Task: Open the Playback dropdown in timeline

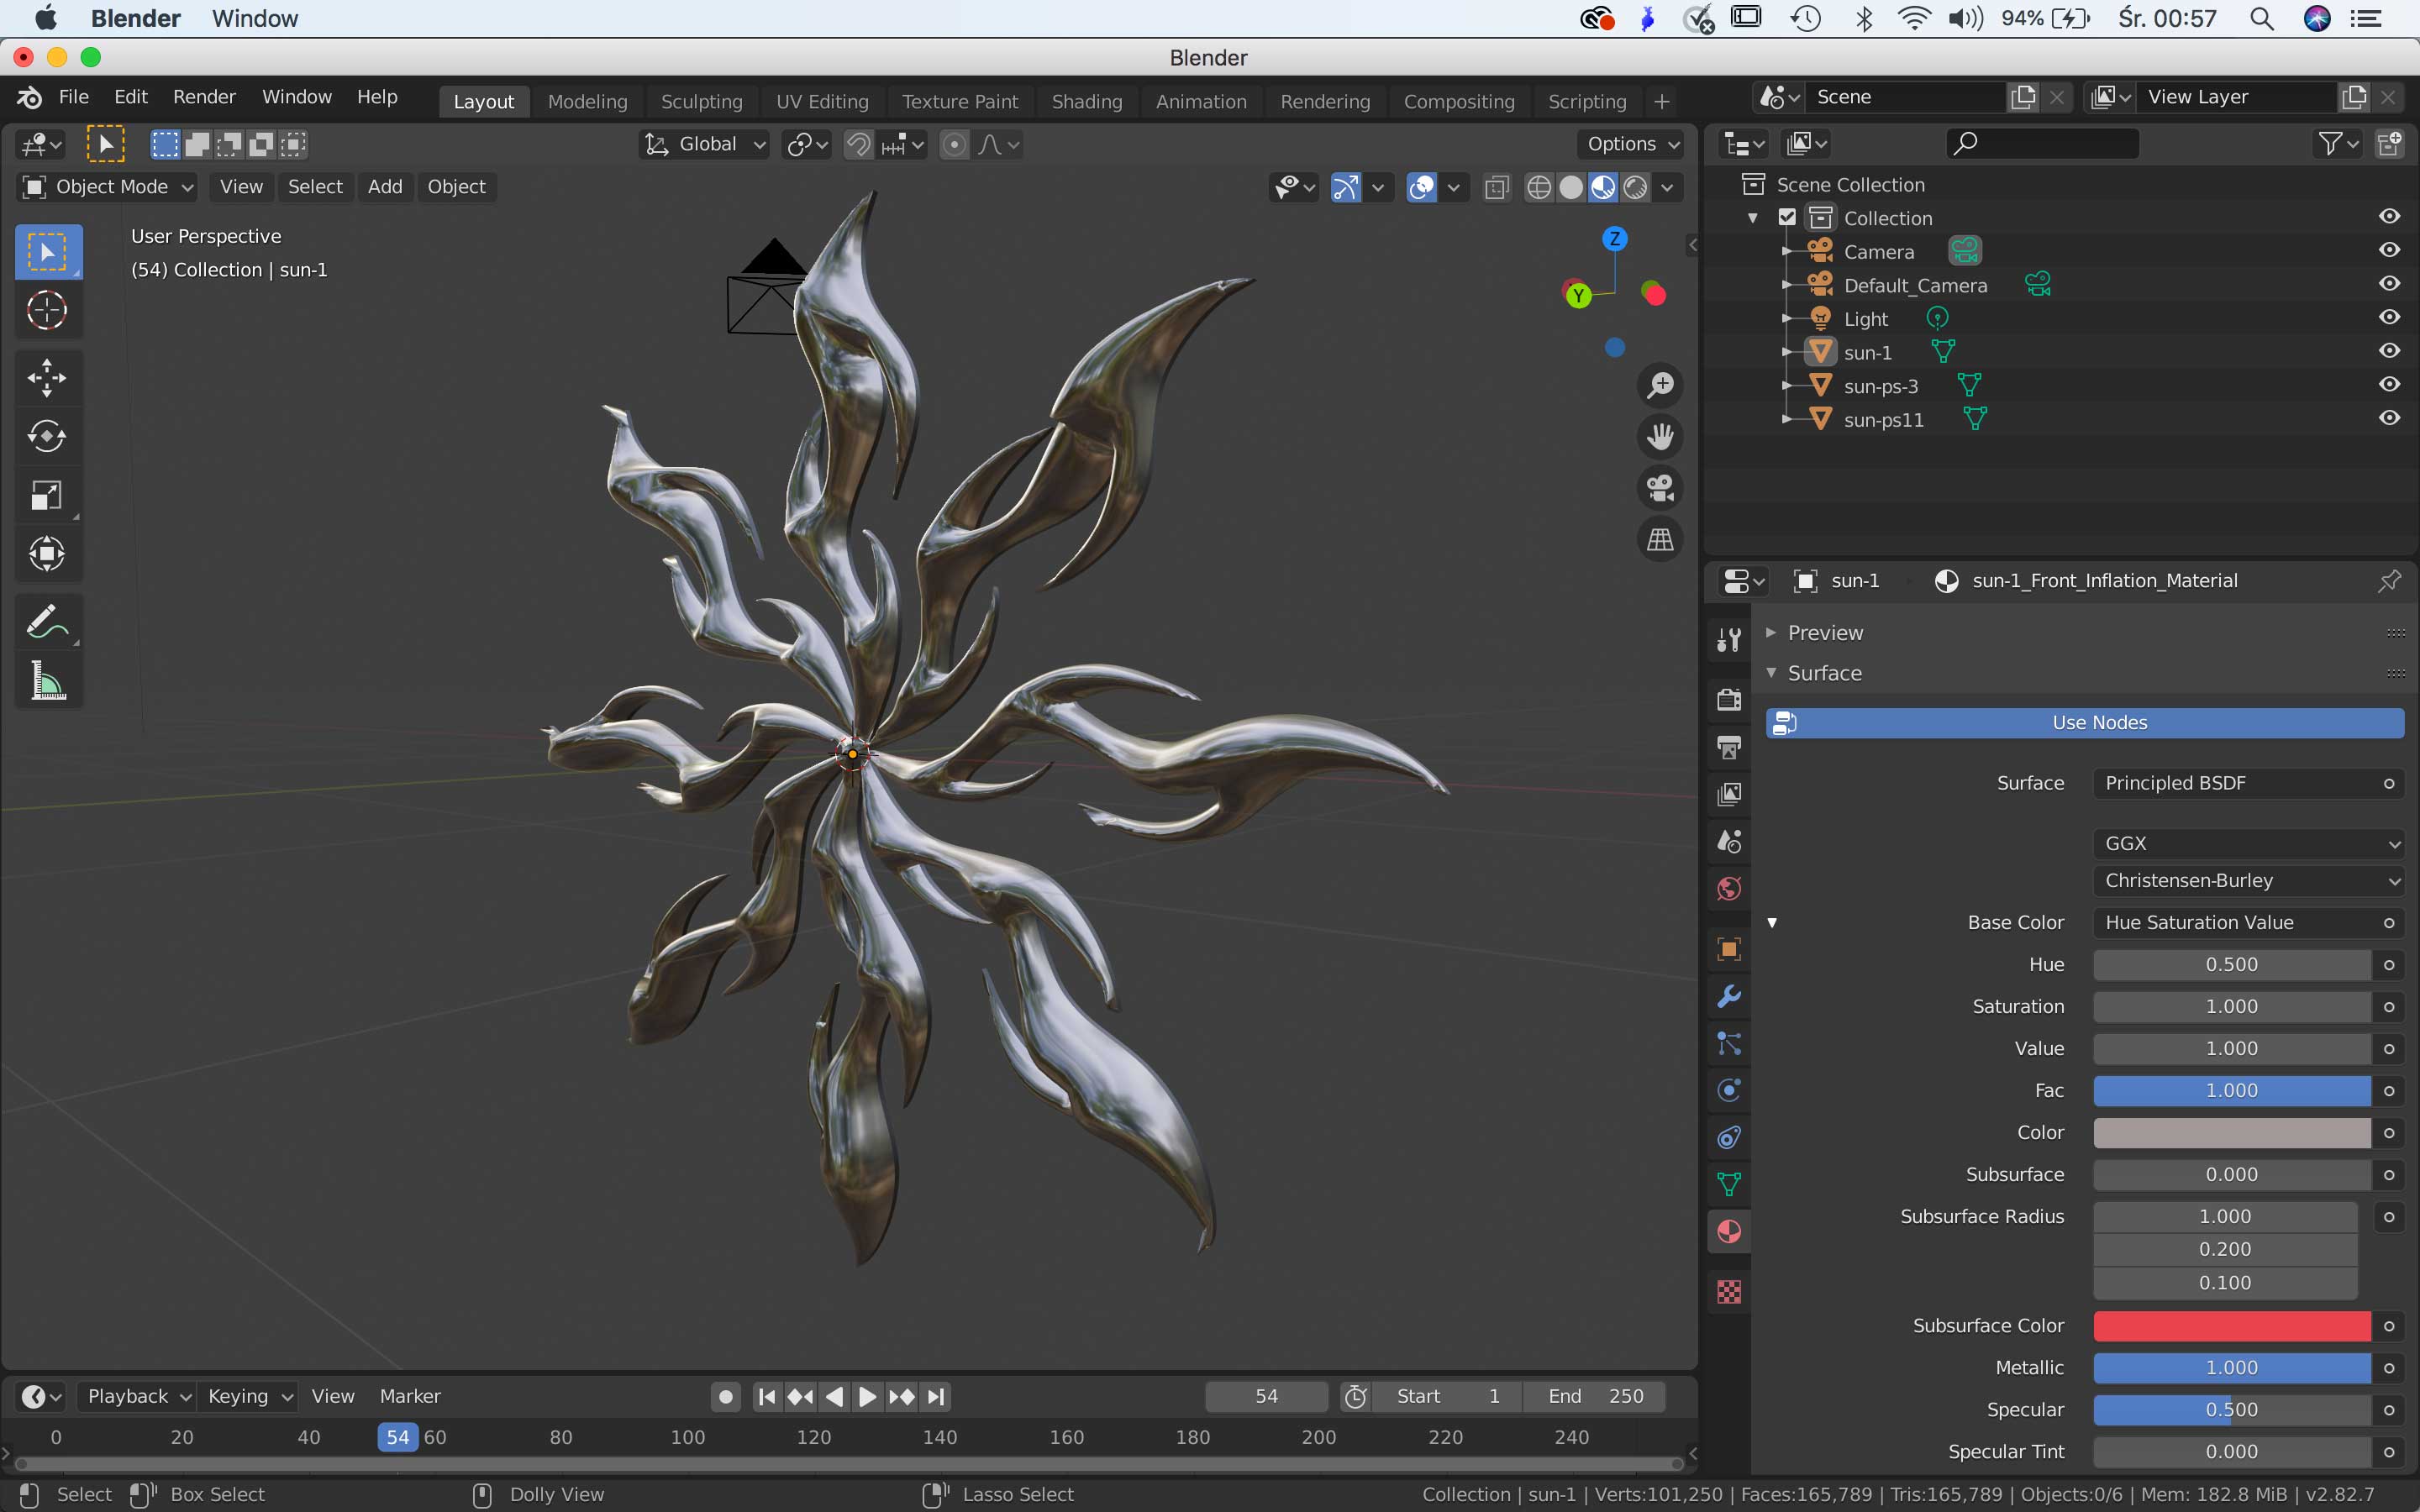Action: (137, 1396)
